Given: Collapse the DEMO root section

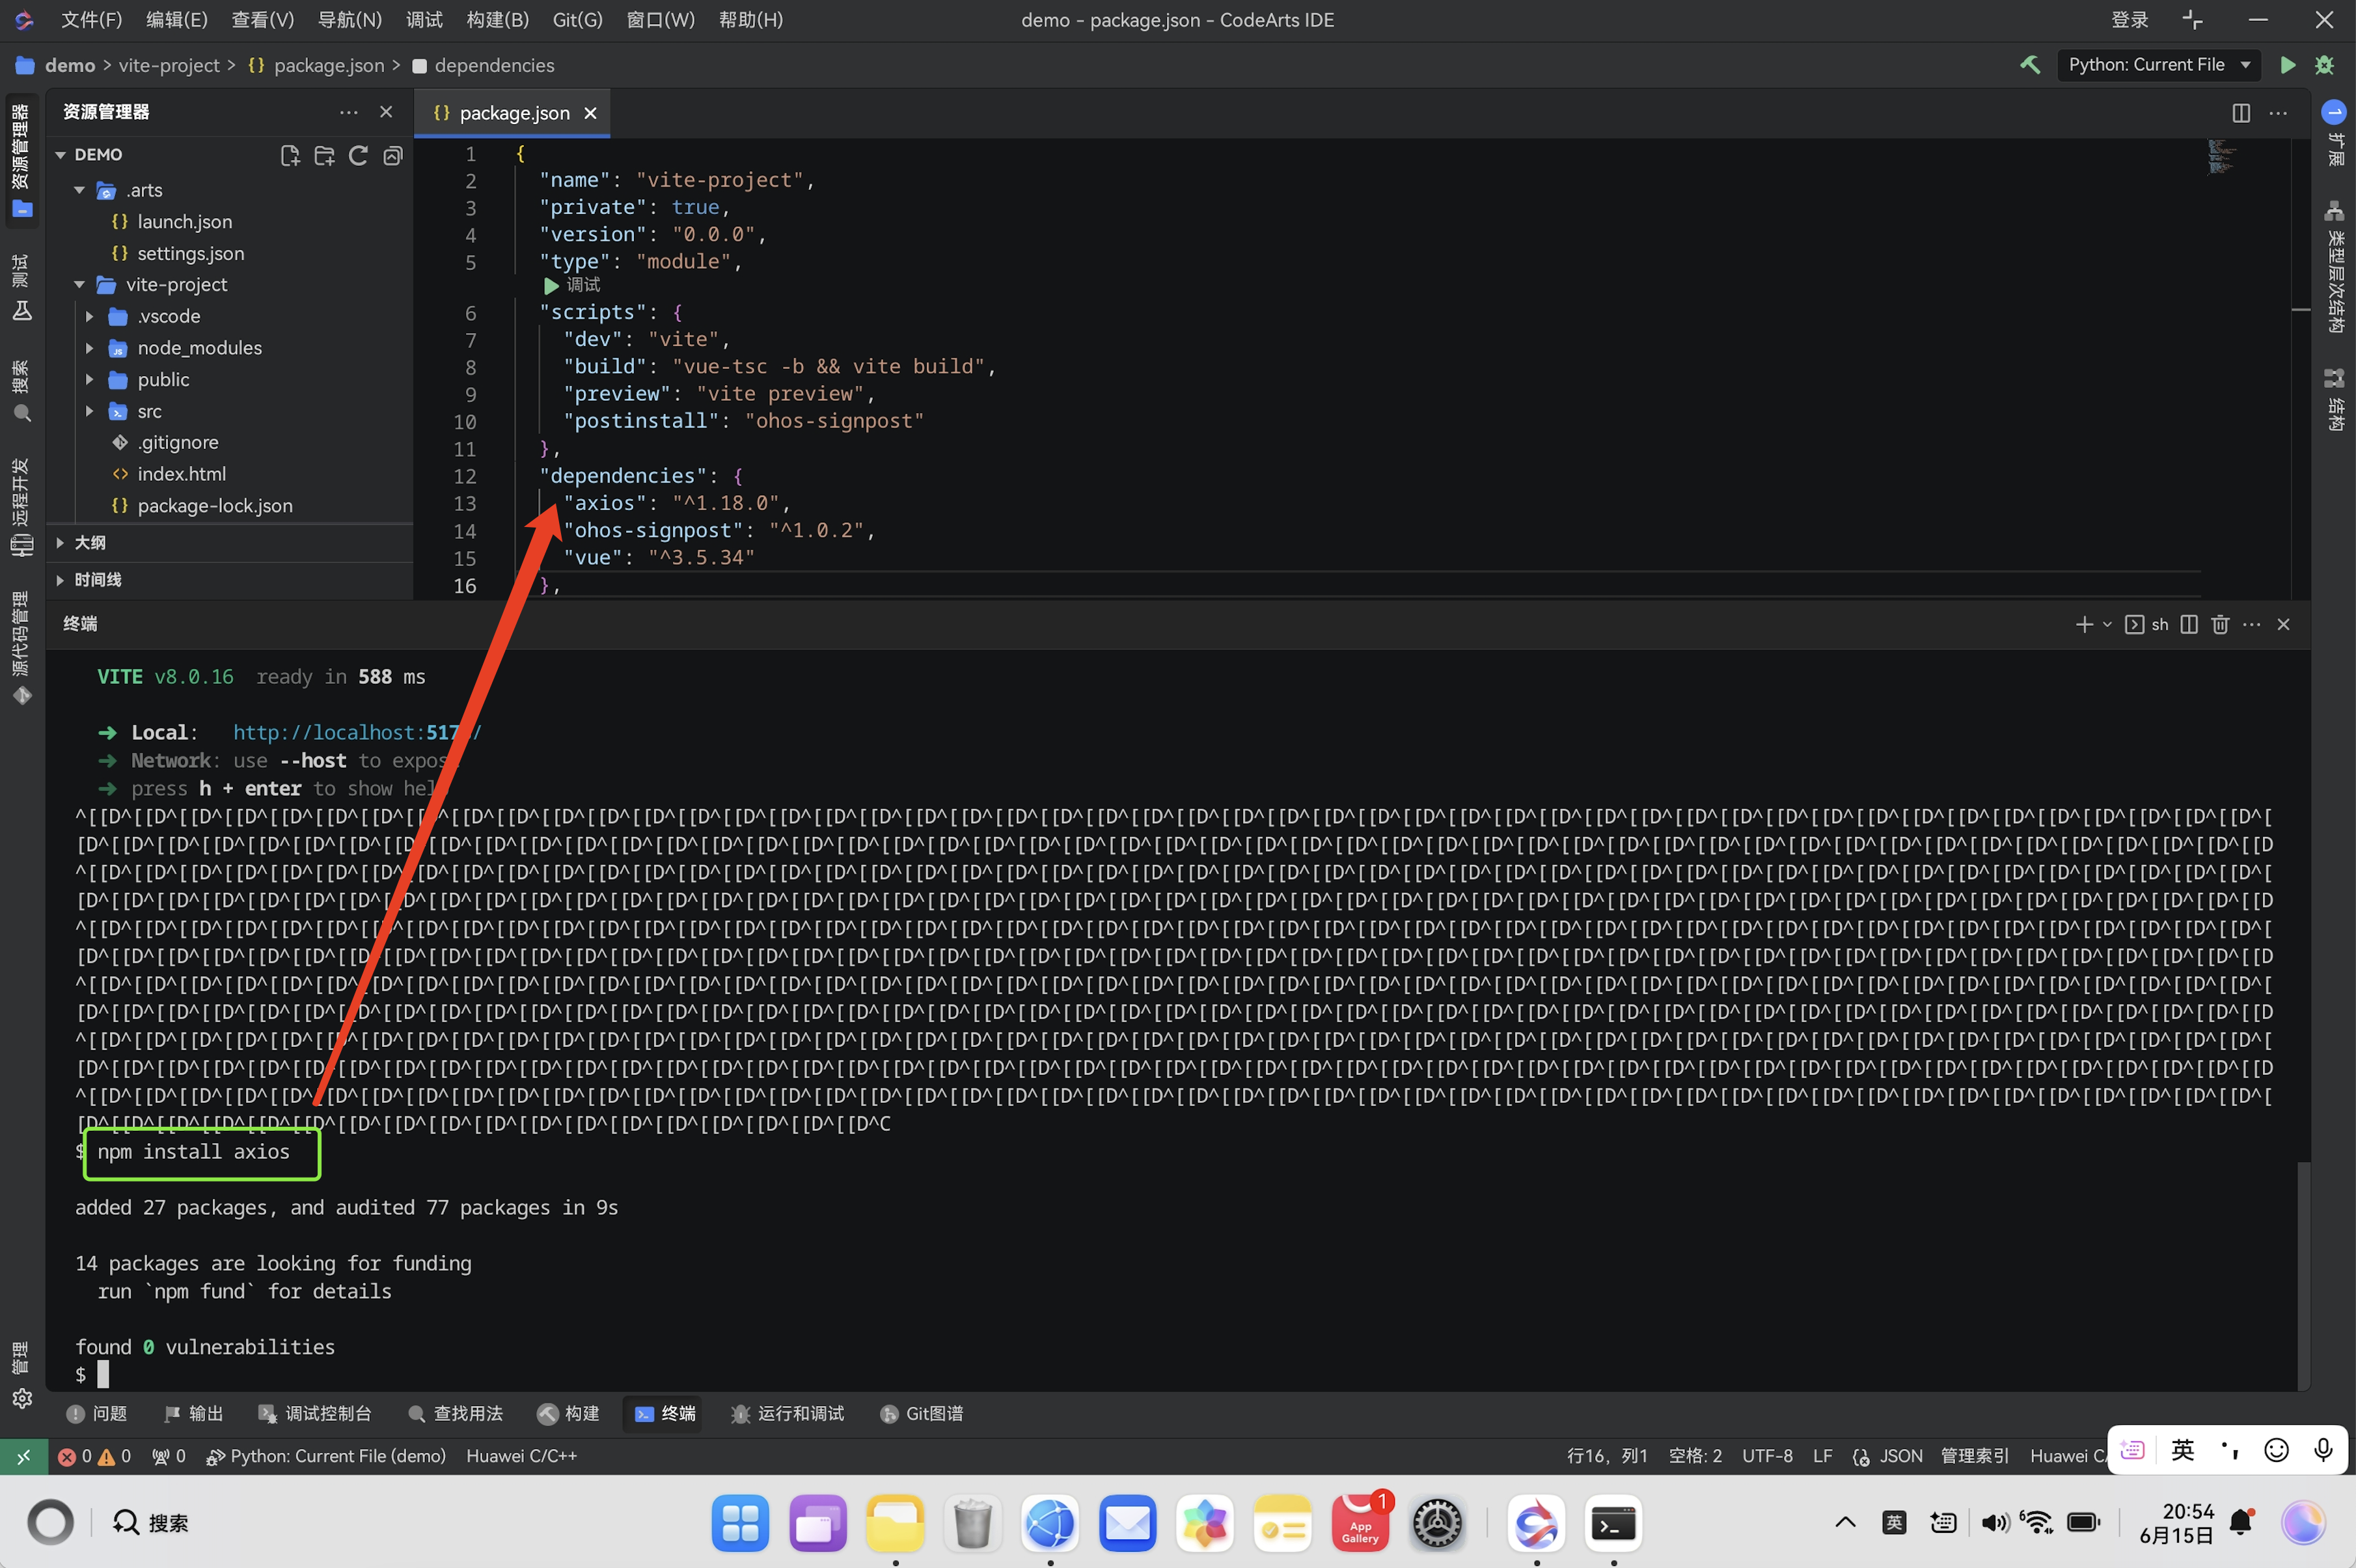Looking at the screenshot, I should pyautogui.click(x=61, y=155).
